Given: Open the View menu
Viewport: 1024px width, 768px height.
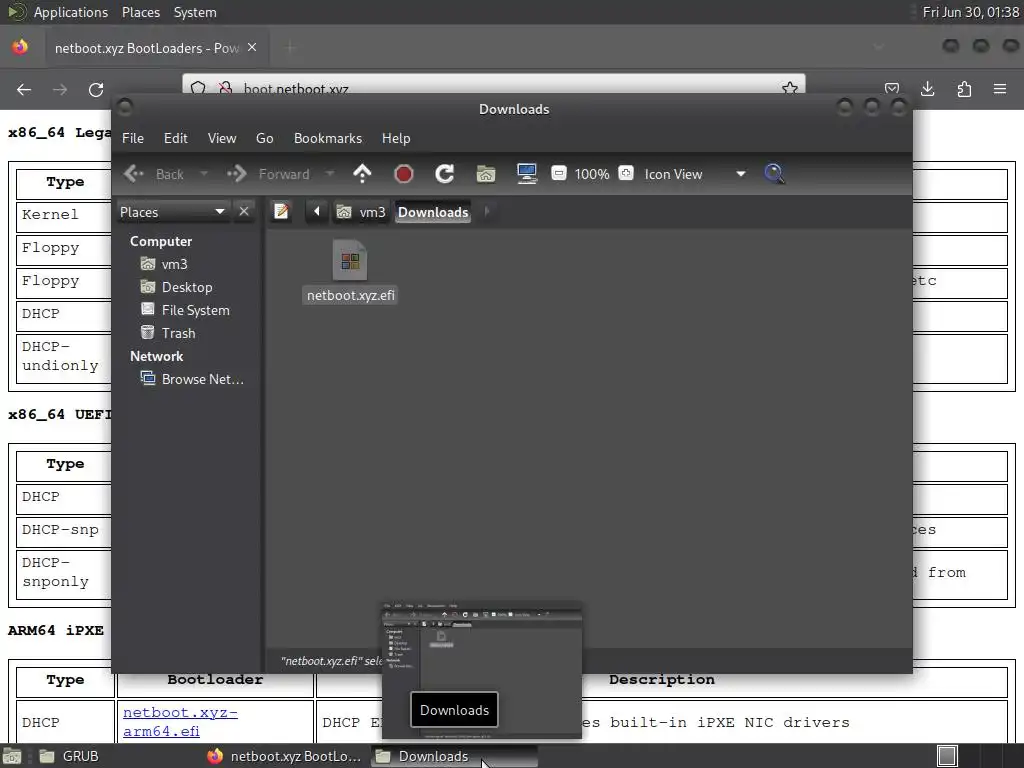Looking at the screenshot, I should click(222, 138).
